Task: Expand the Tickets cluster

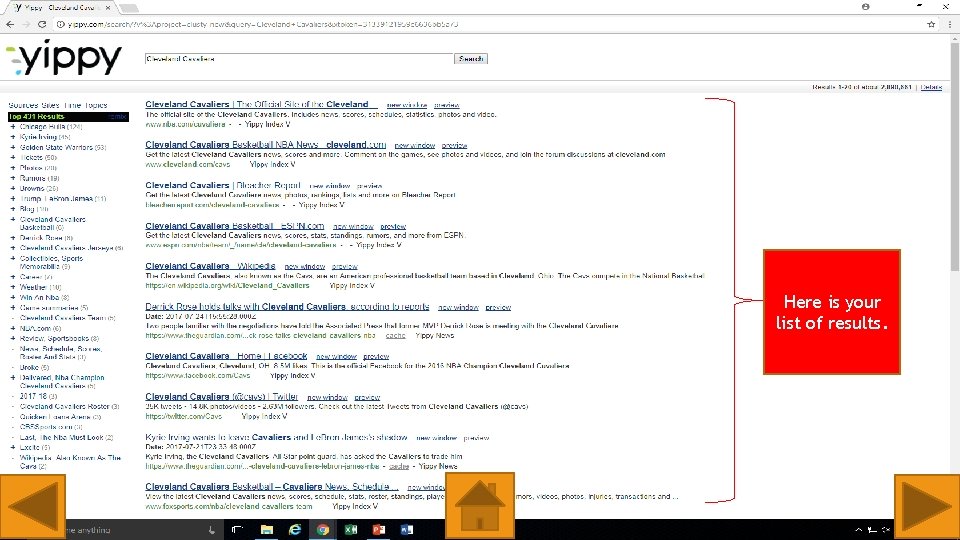Action: 13,157
